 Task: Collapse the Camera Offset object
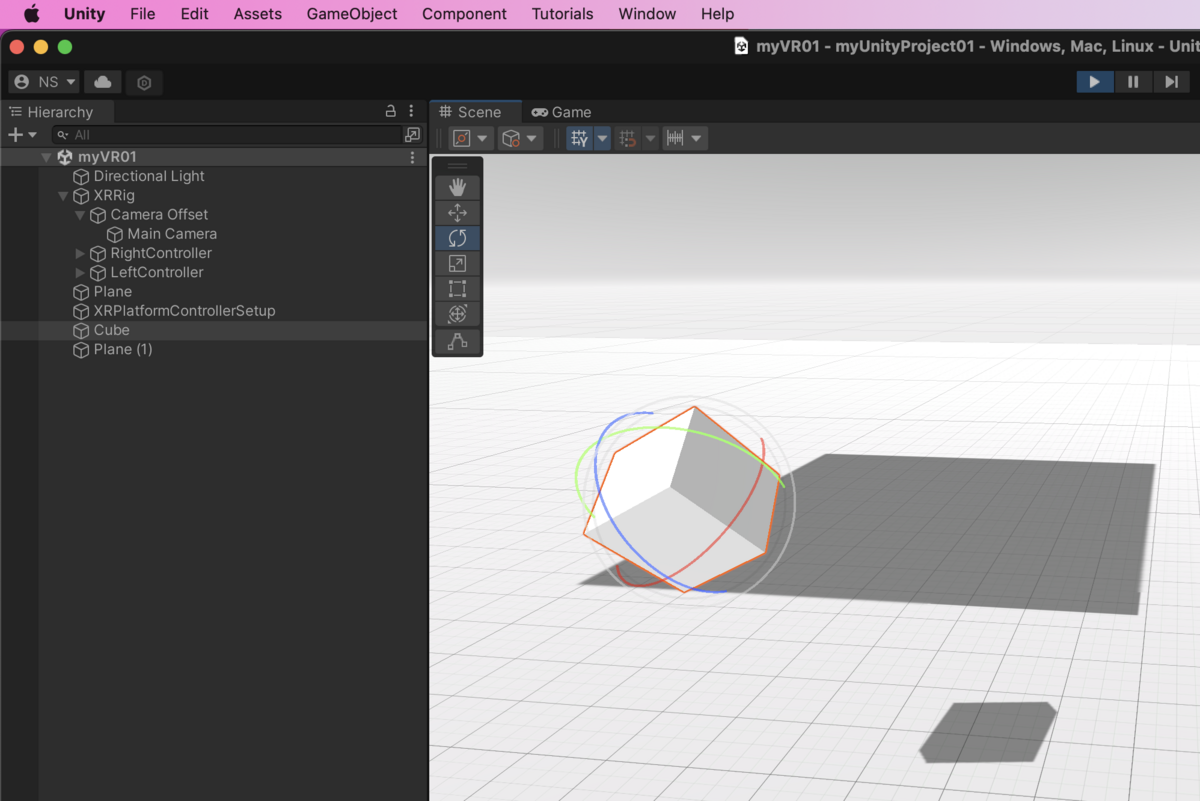80,215
